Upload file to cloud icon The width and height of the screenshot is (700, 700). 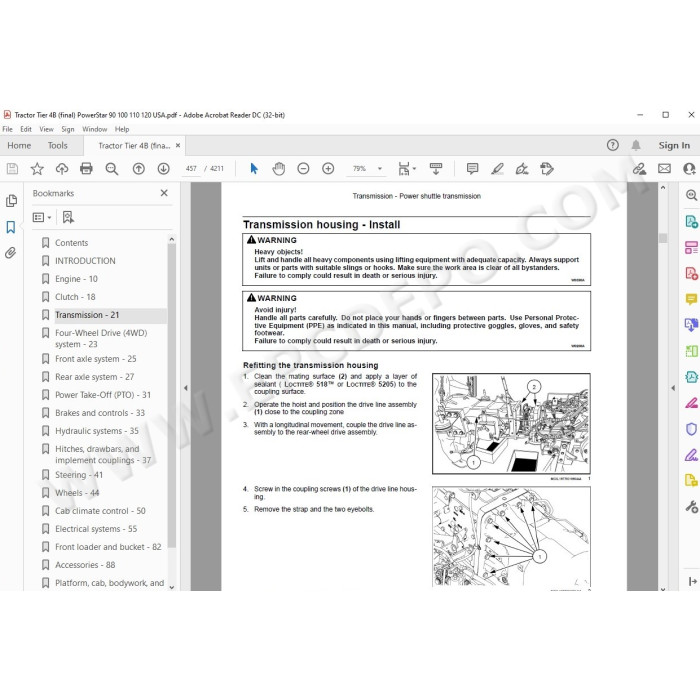[x=62, y=169]
